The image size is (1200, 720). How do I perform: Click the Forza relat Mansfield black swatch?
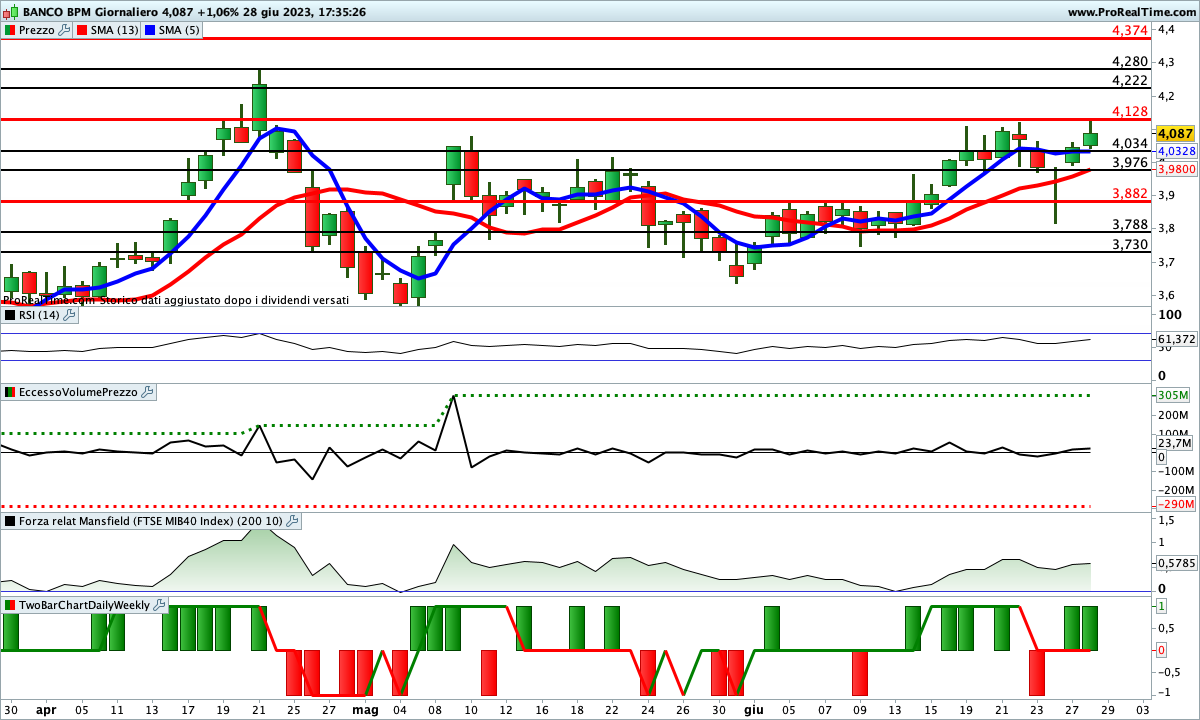click(10, 521)
